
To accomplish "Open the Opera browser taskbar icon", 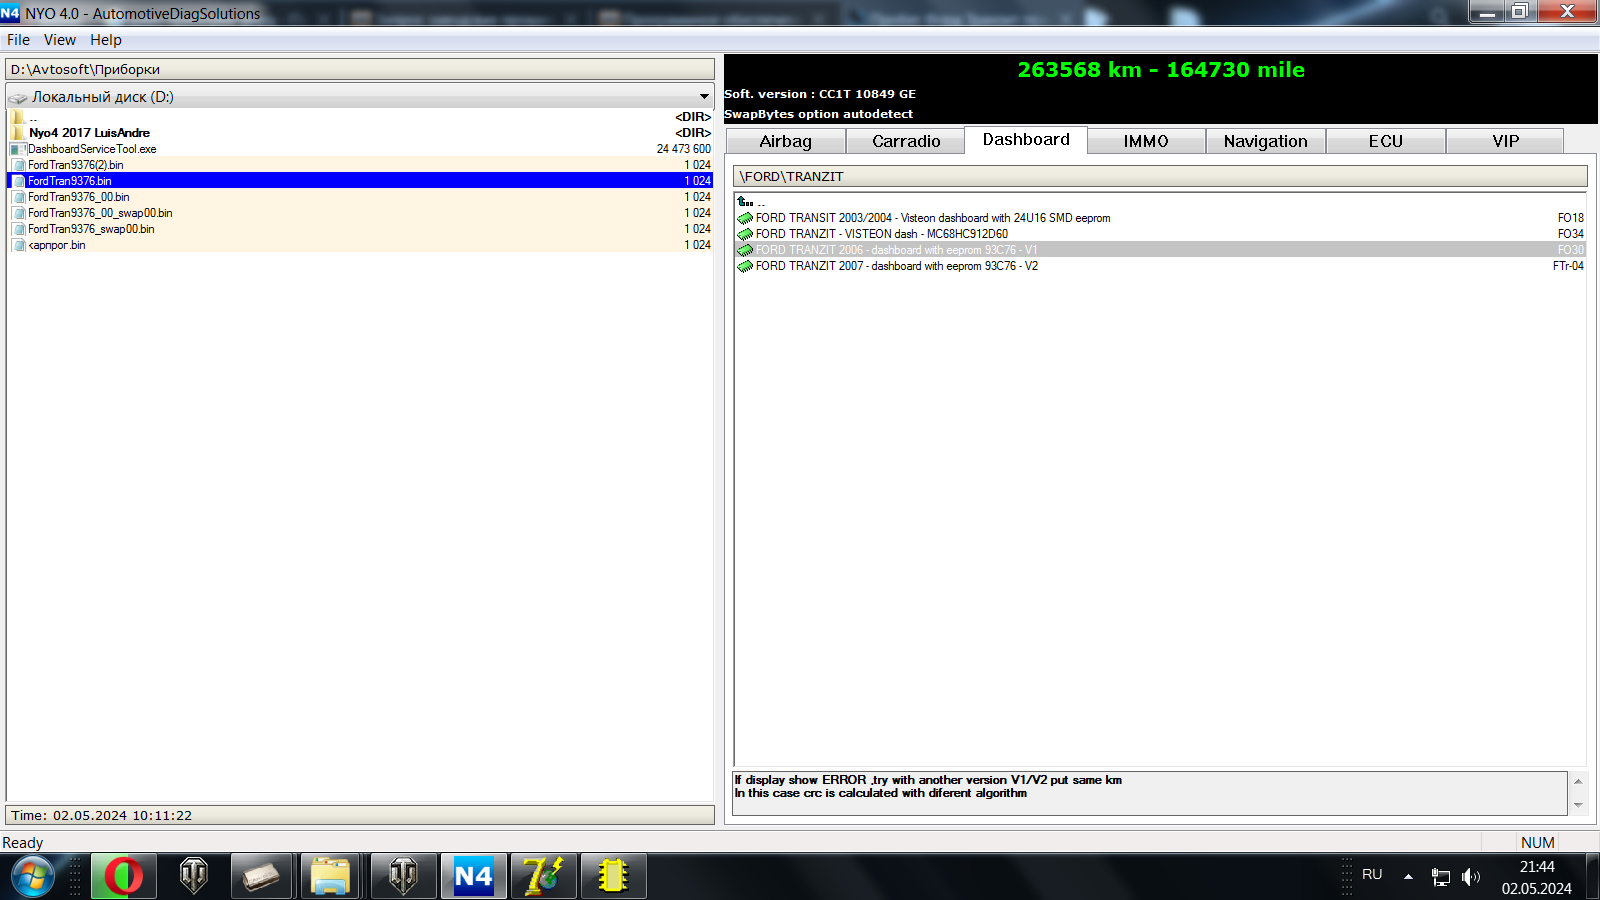I will (124, 877).
